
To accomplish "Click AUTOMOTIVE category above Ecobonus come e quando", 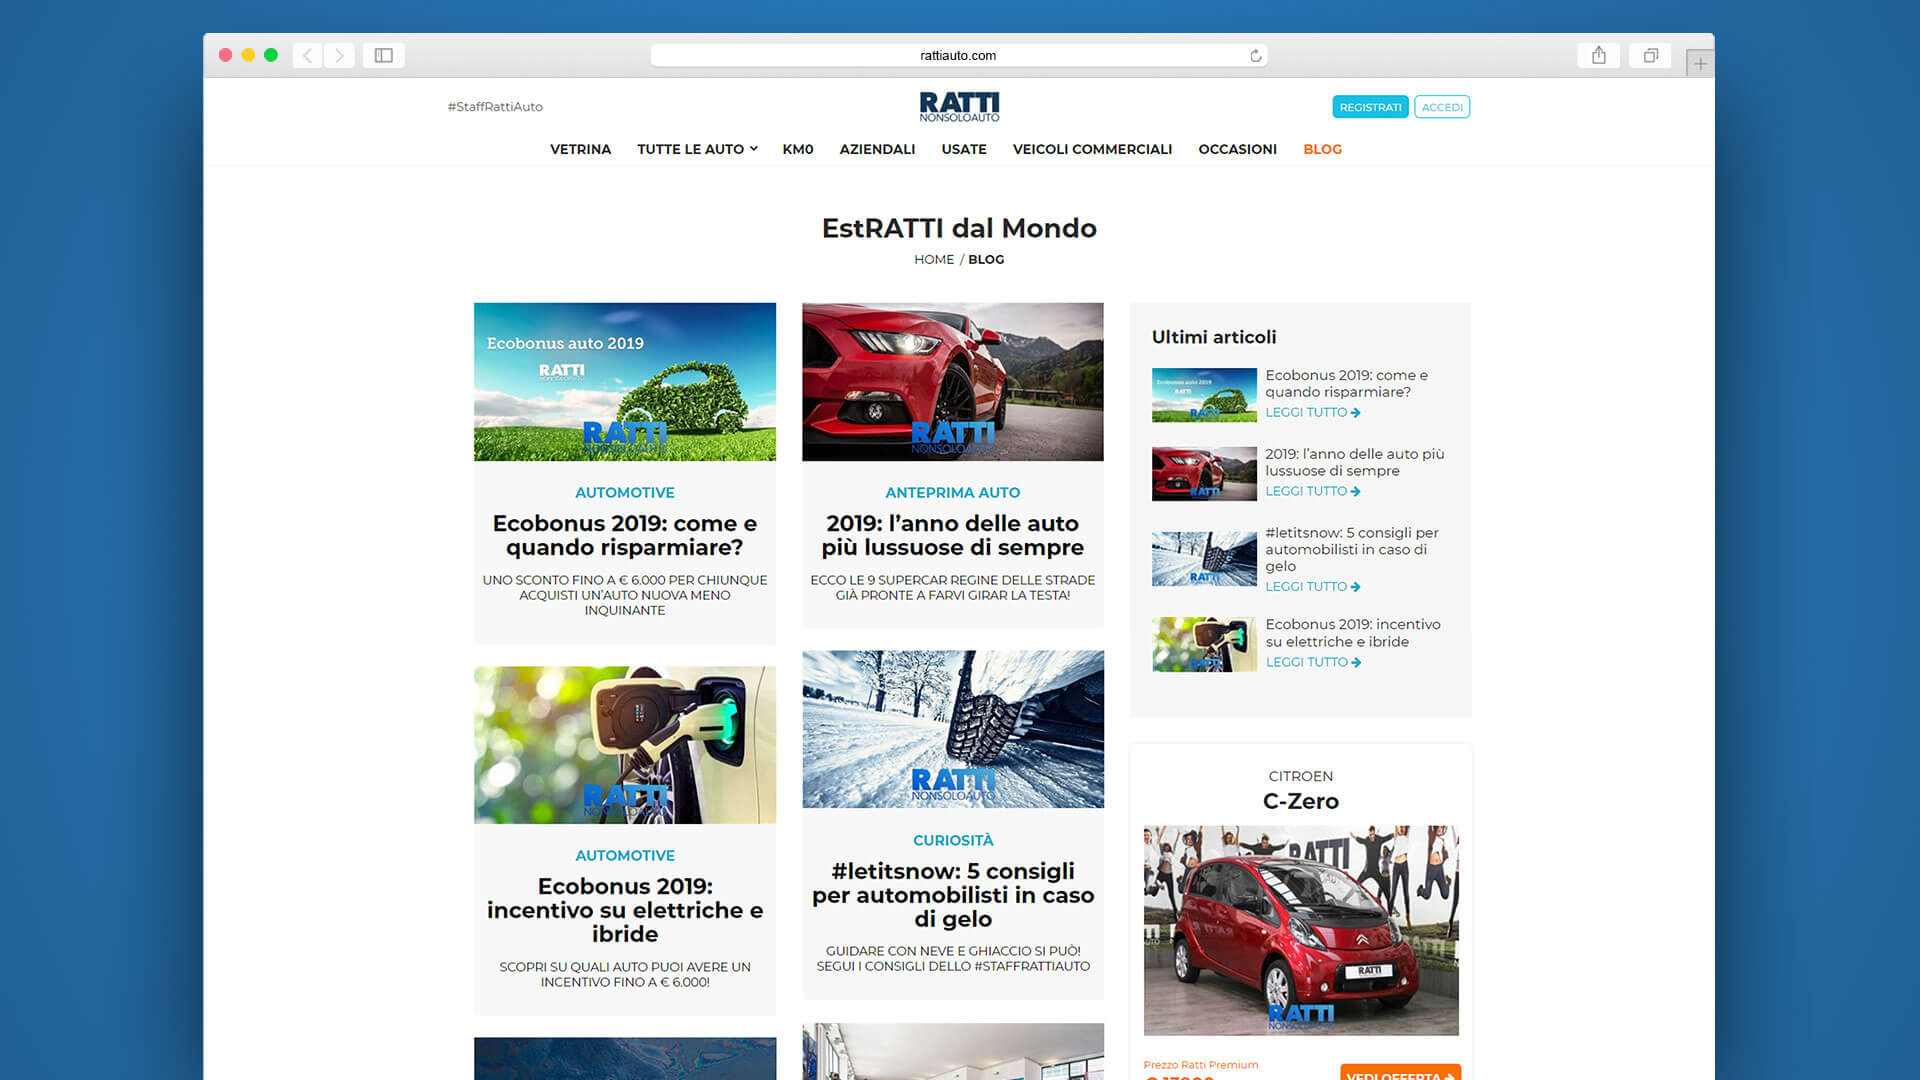I will tap(625, 492).
